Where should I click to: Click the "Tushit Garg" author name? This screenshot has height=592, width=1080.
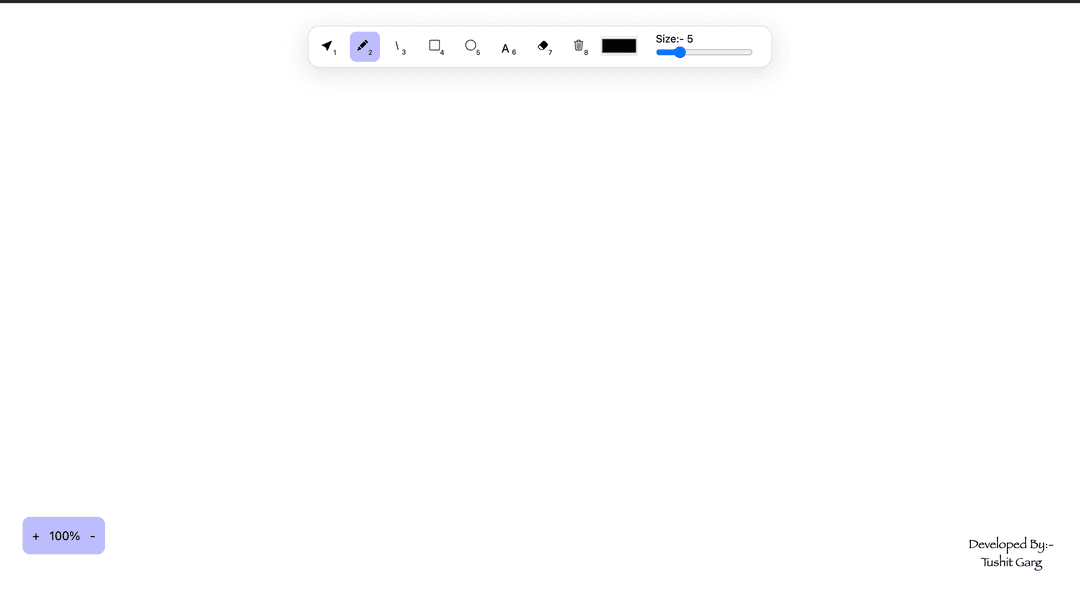coord(1011,563)
